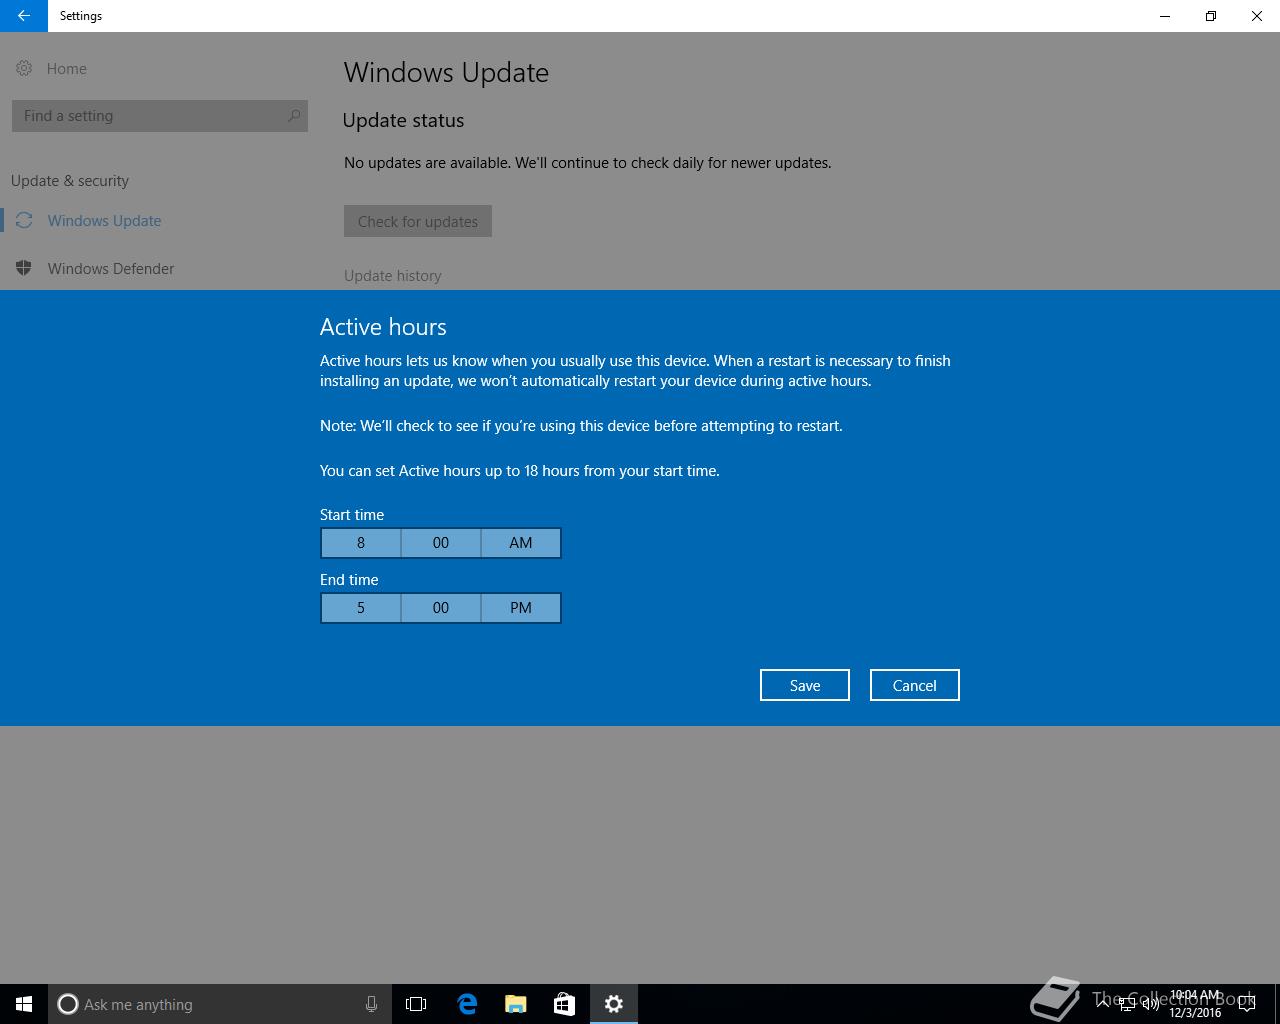Cancel the Active hours dialog
This screenshot has height=1024, width=1280.
(915, 685)
